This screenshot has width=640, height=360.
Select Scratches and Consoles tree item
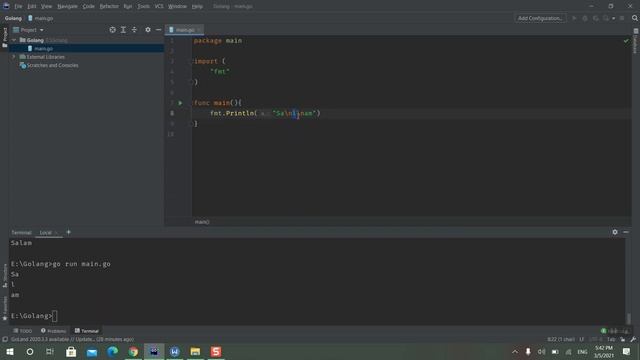[x=49, y=65]
